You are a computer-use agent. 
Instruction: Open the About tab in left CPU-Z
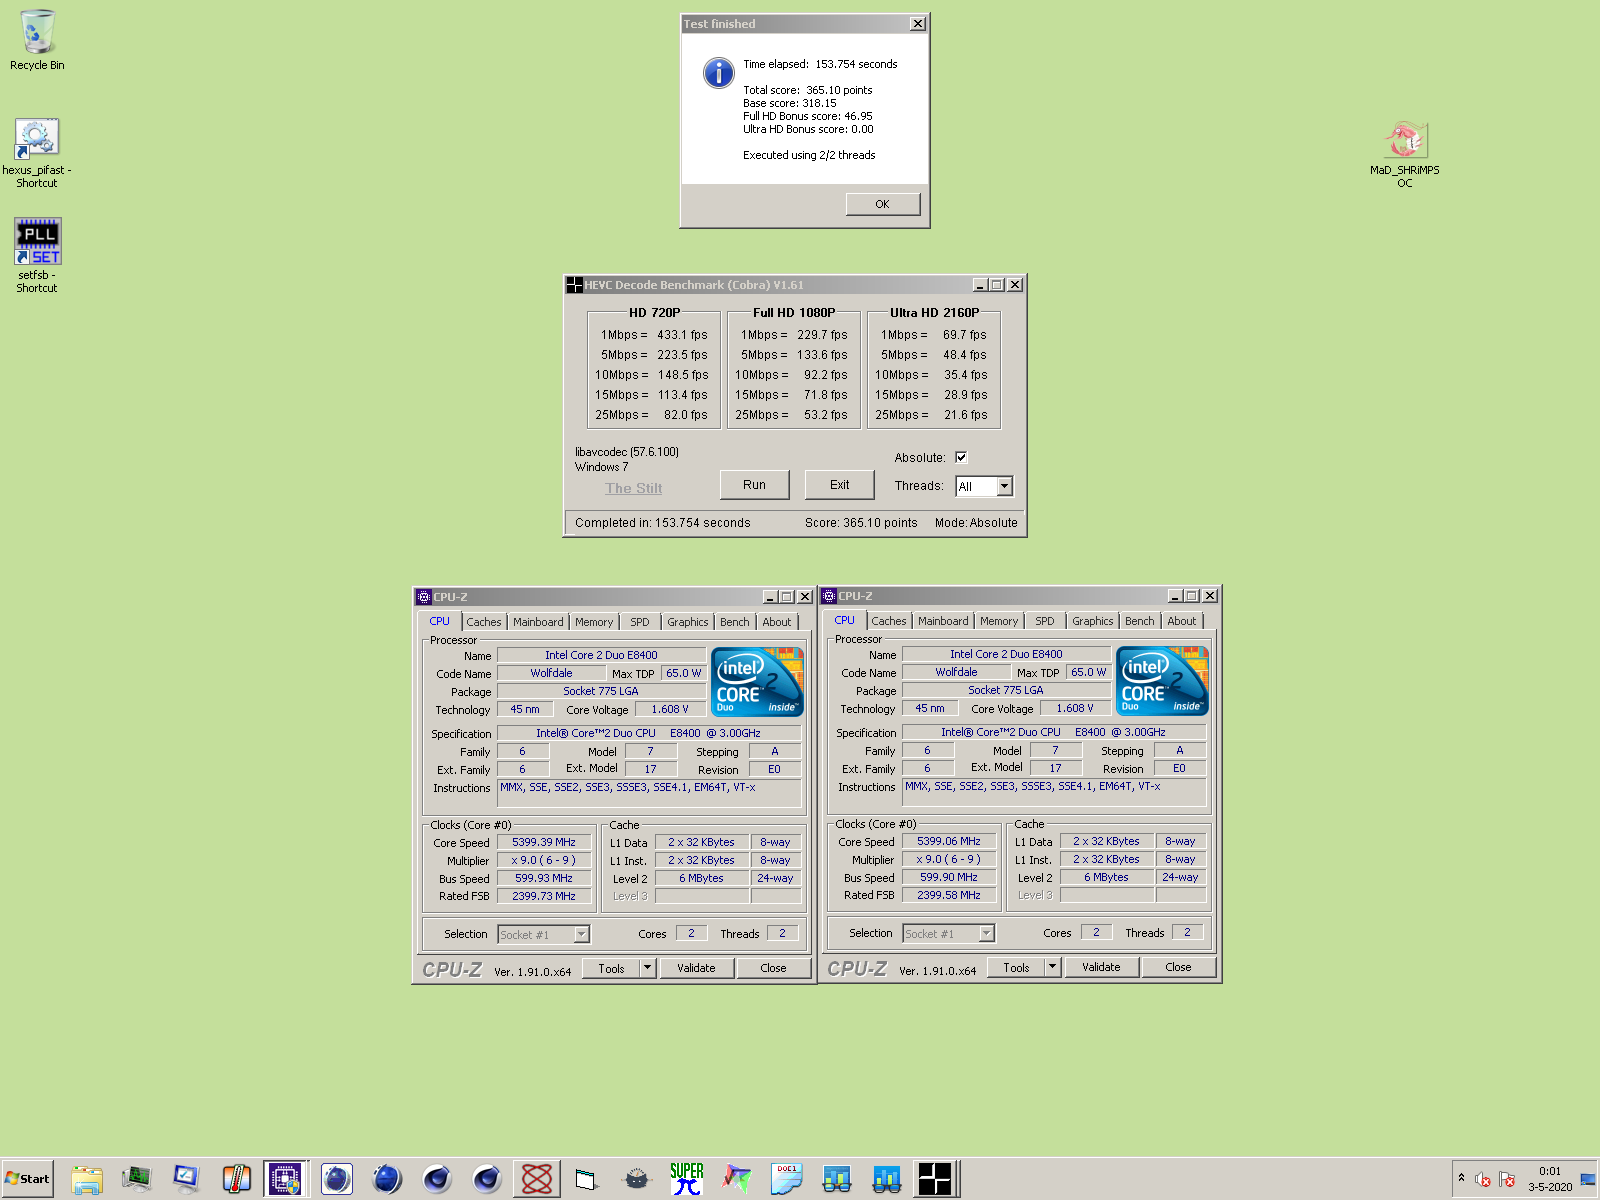pos(777,622)
